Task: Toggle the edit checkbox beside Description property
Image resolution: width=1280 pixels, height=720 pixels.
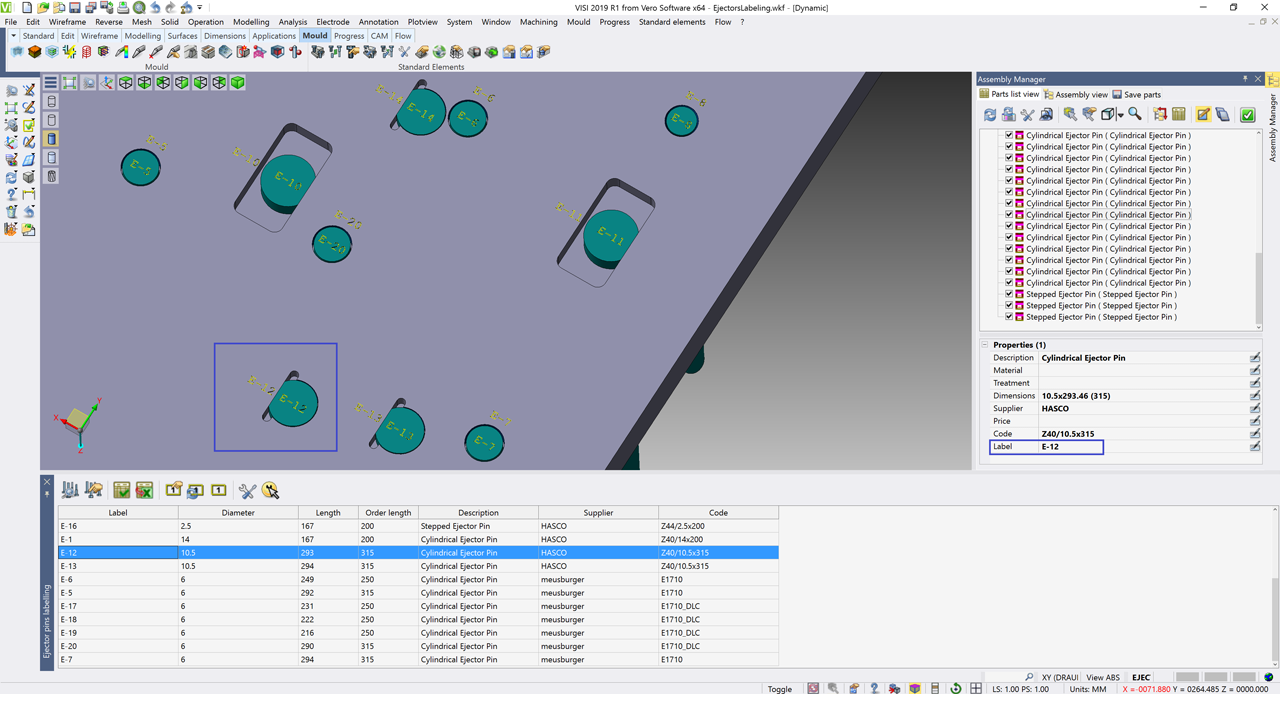Action: pos(1255,358)
